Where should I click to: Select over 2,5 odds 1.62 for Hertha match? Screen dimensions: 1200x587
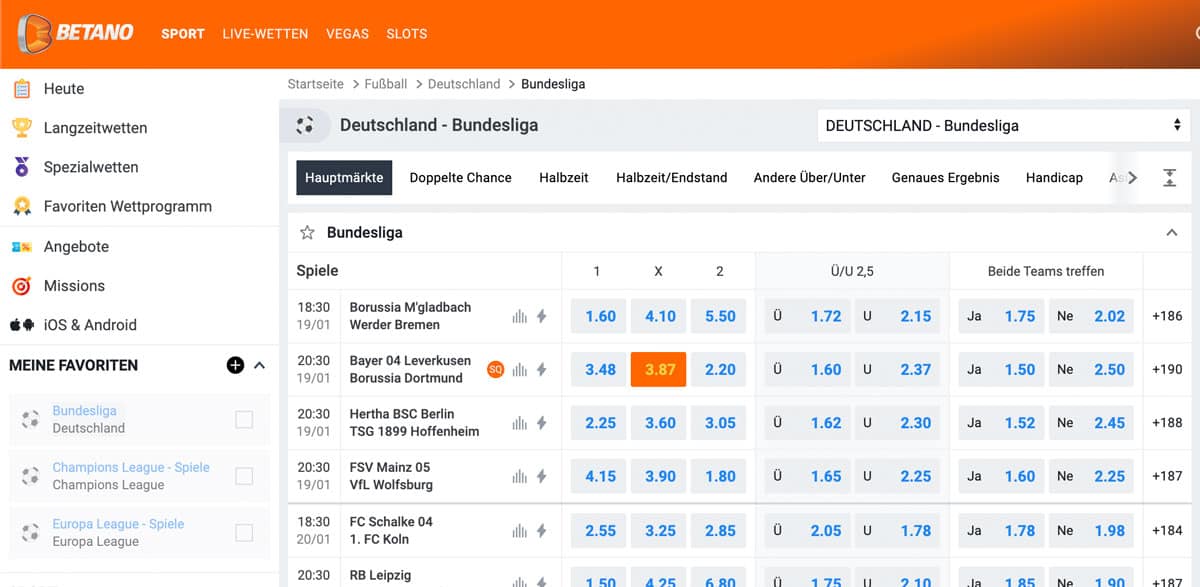point(808,423)
